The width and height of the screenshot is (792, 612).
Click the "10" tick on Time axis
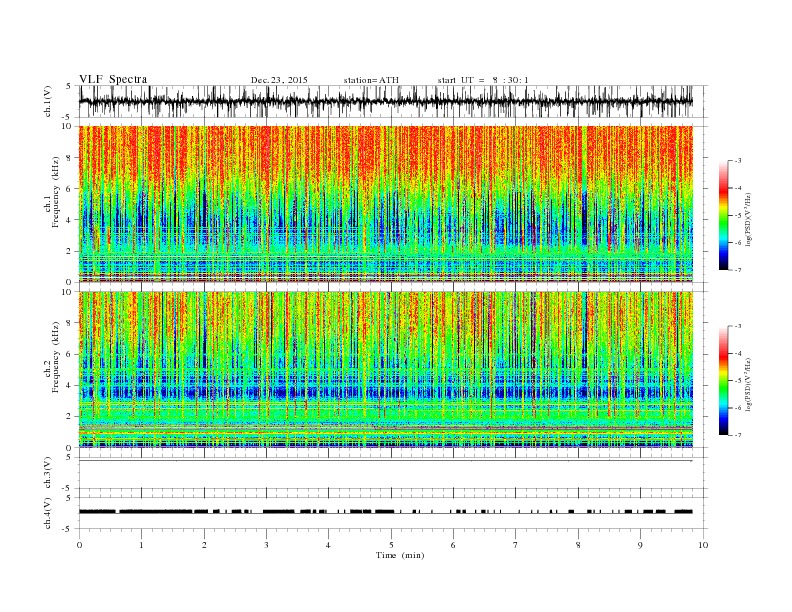coord(703,545)
